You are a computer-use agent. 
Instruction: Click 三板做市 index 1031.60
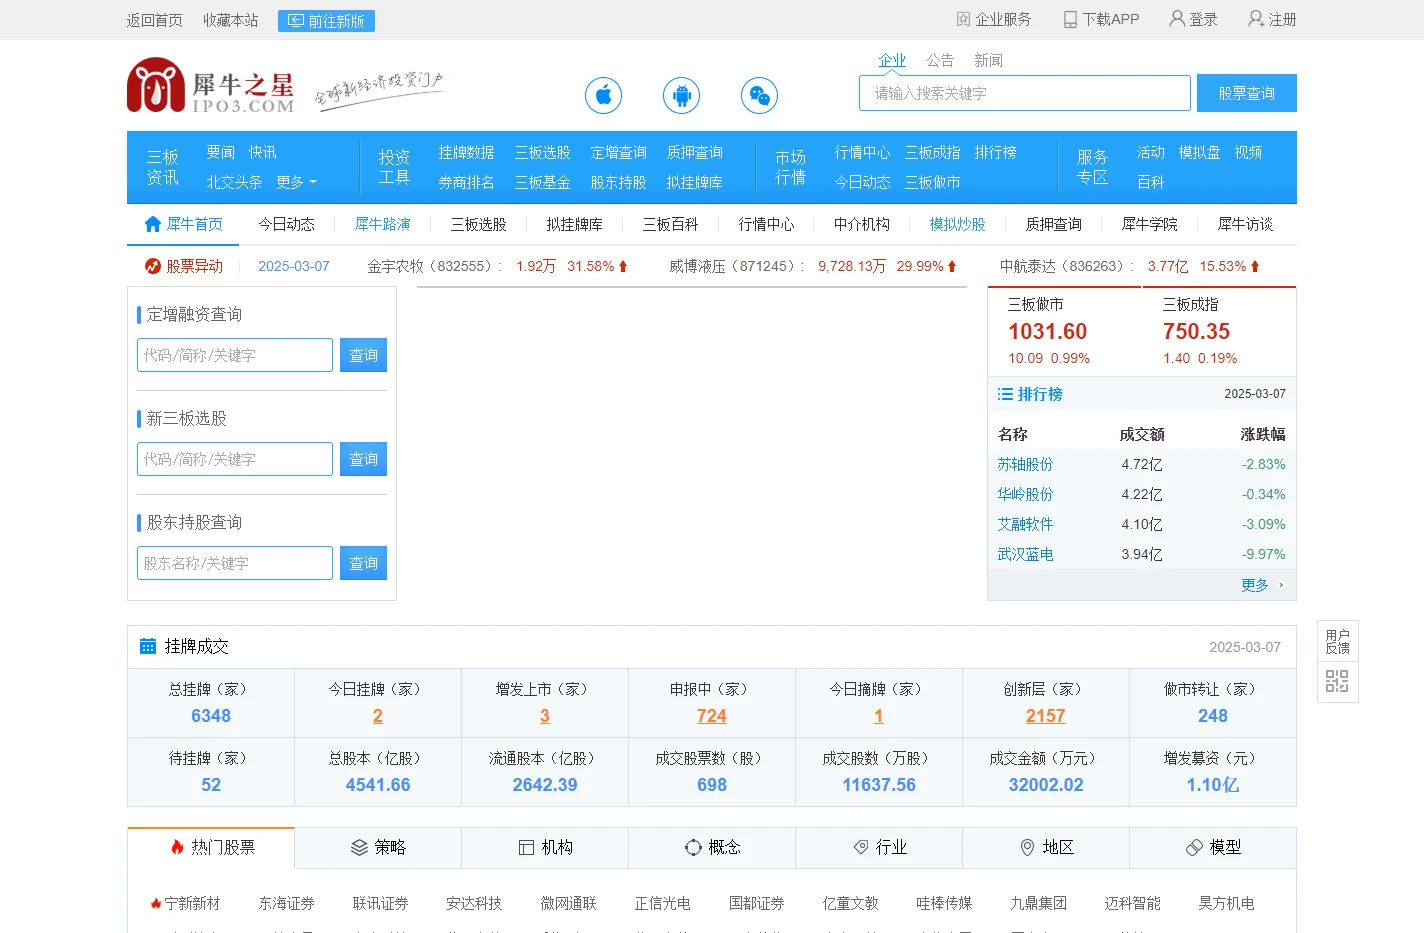pos(1047,331)
